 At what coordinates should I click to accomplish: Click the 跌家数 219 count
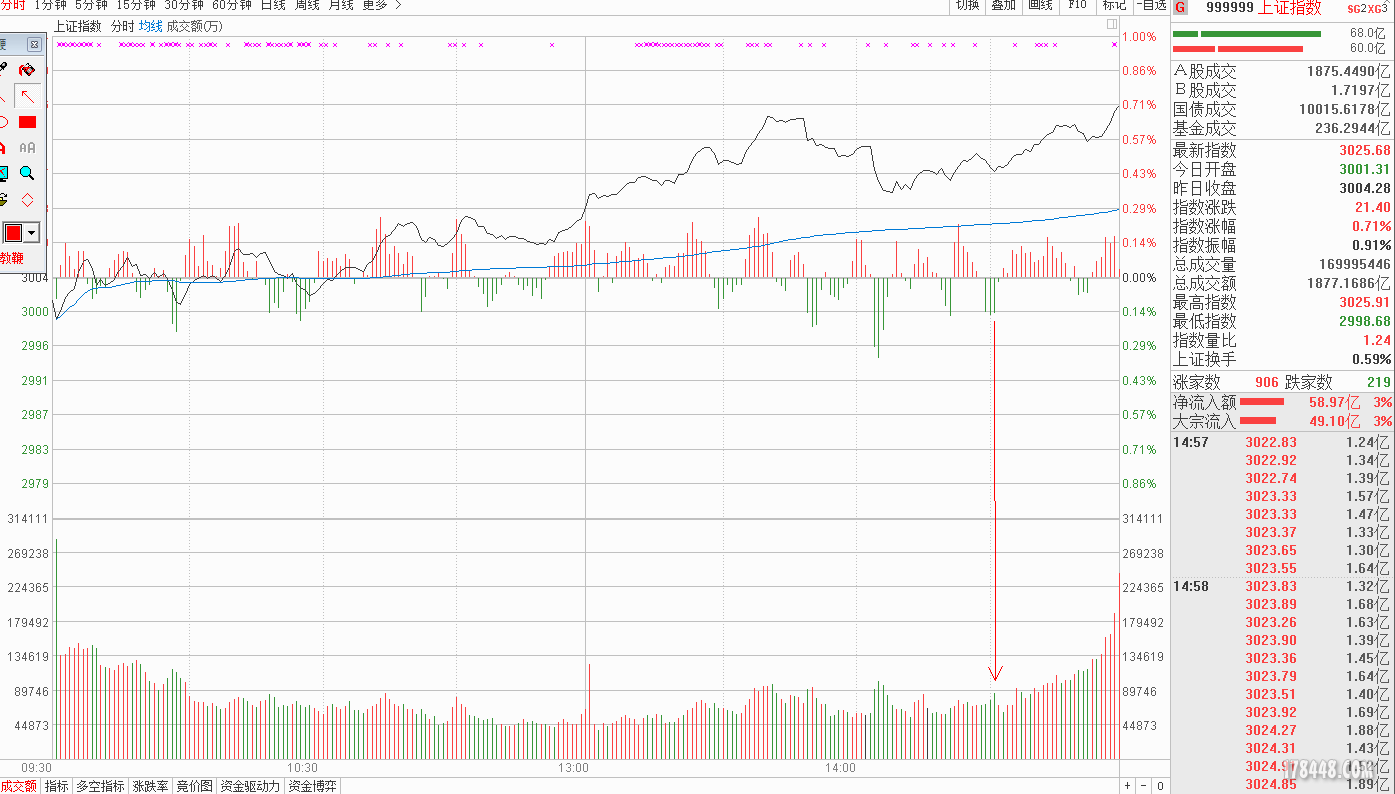coord(1379,383)
